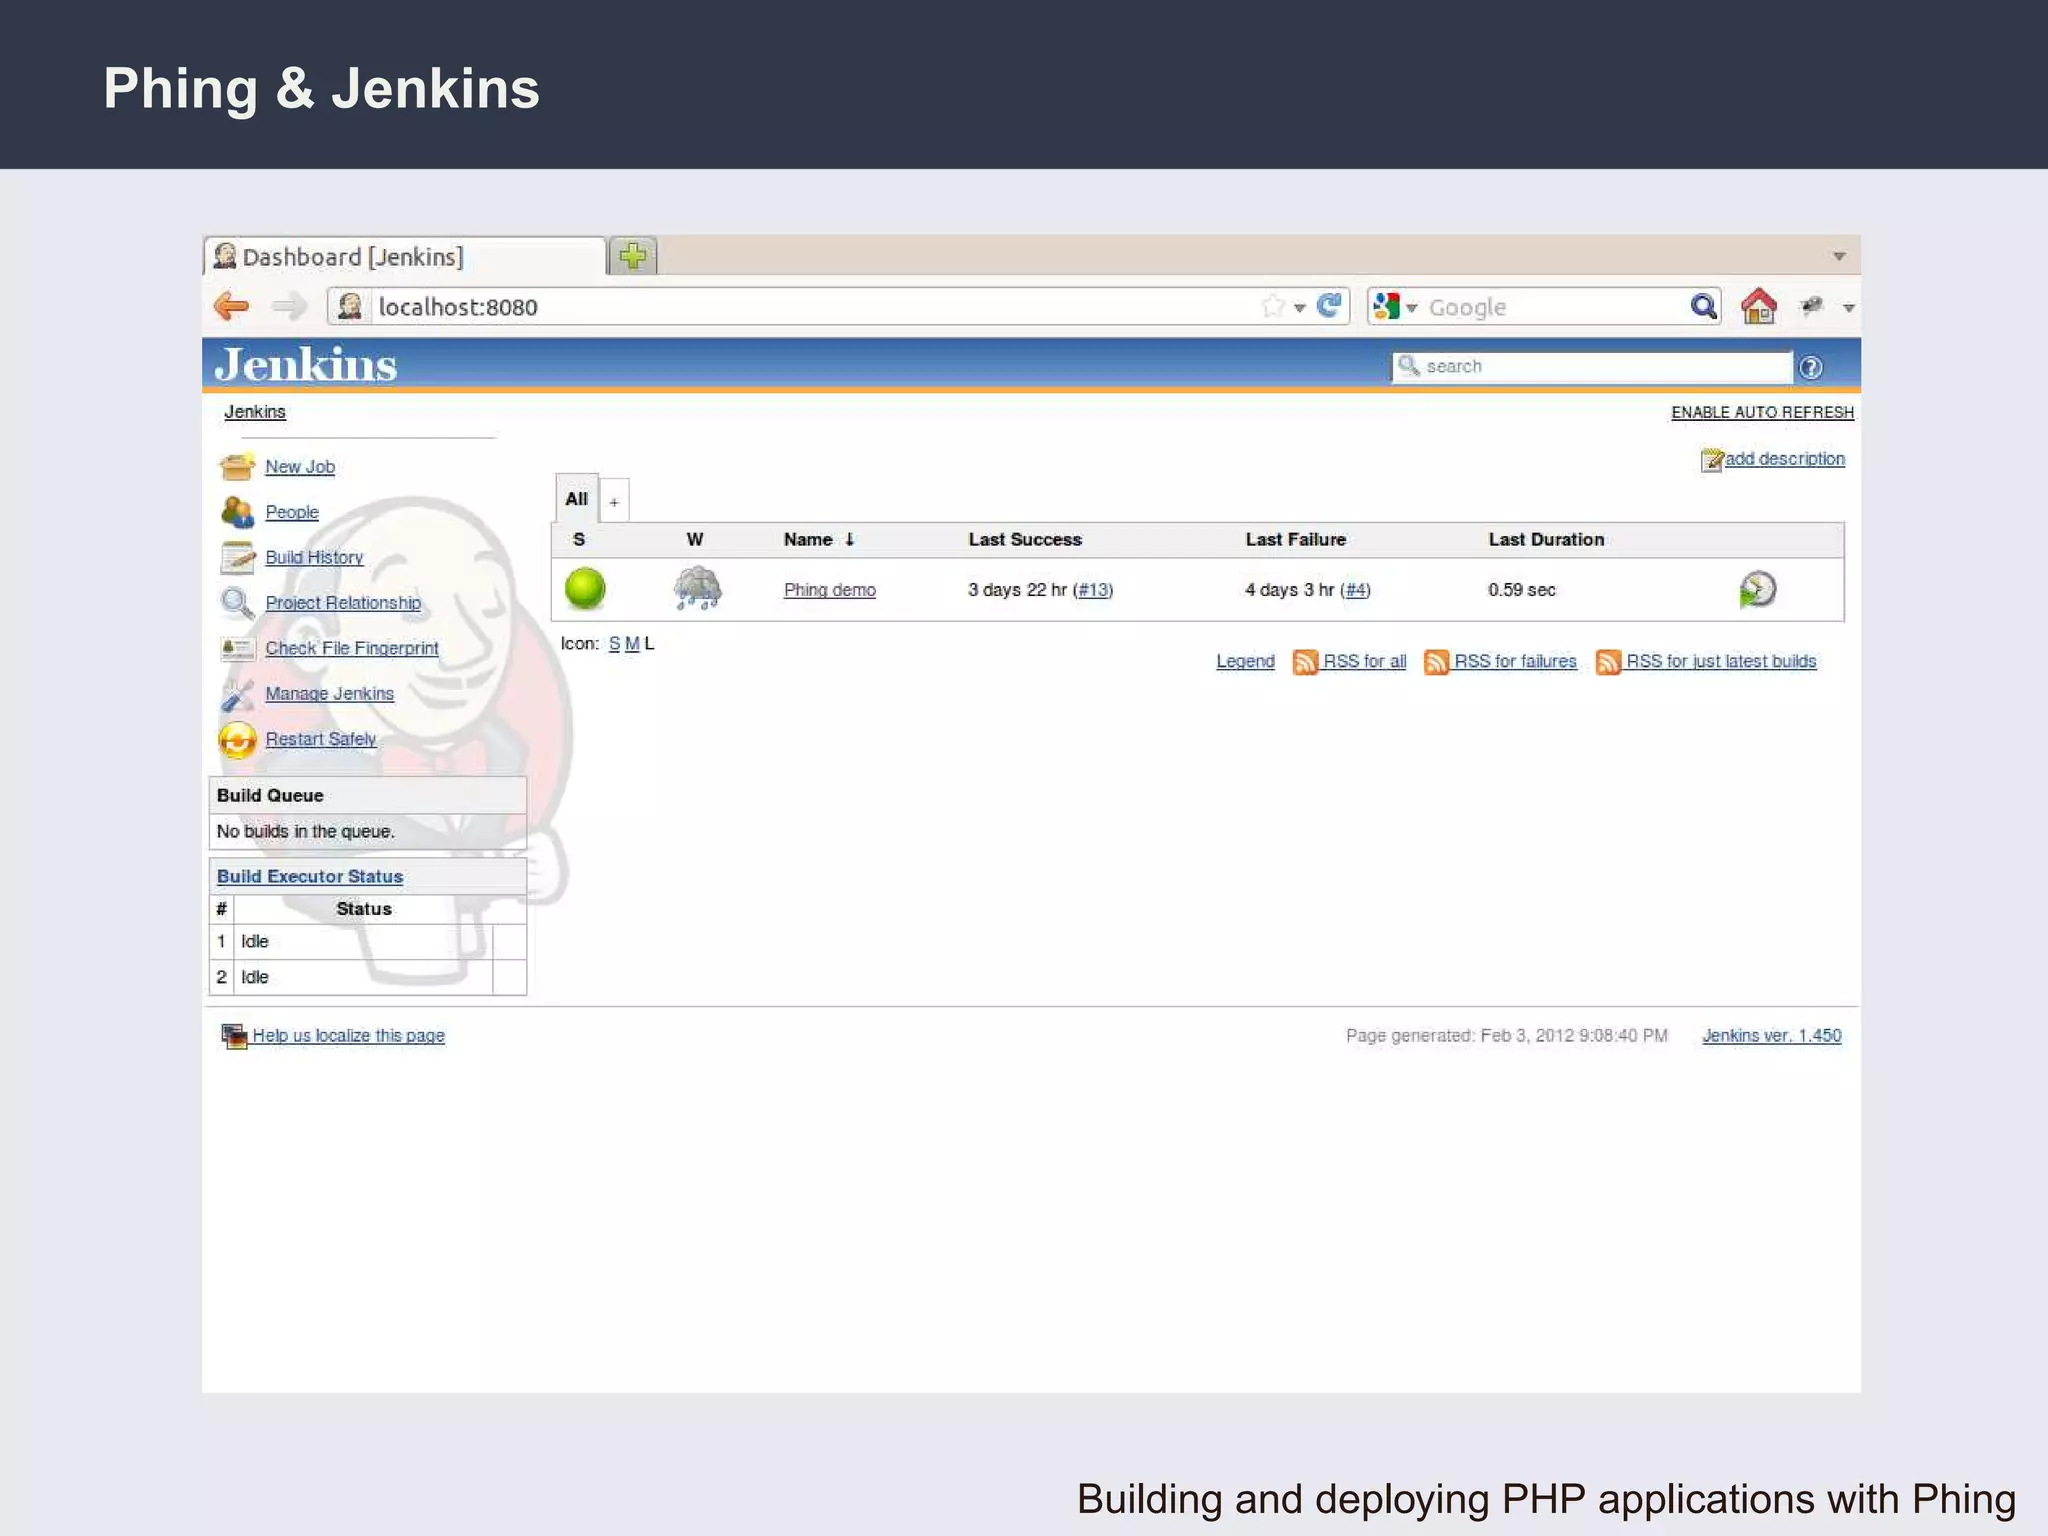Click the New Job box icon
This screenshot has height=1536, width=2048.
point(237,466)
